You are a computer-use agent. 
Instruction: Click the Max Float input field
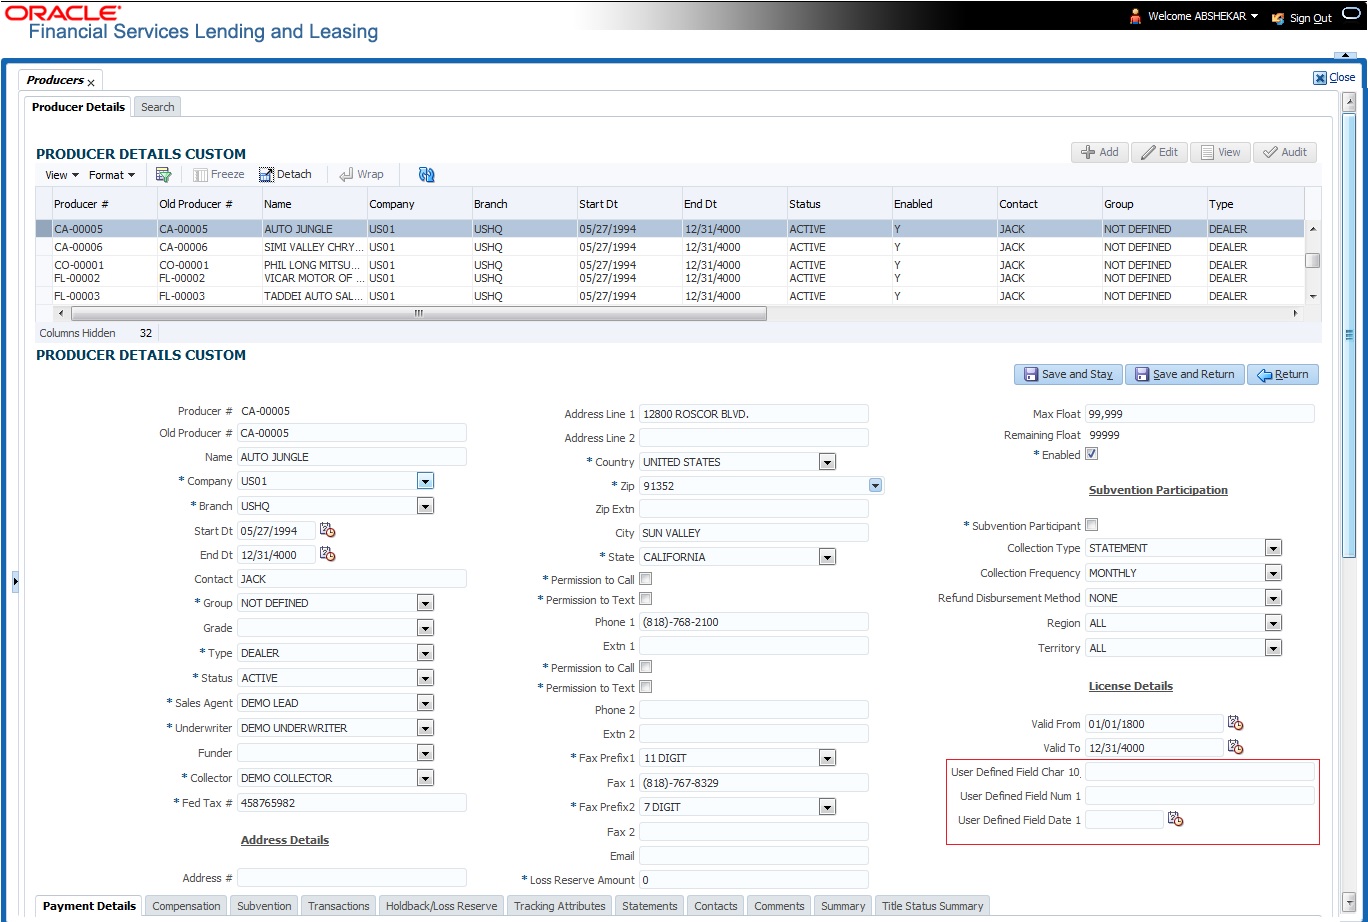click(1199, 414)
